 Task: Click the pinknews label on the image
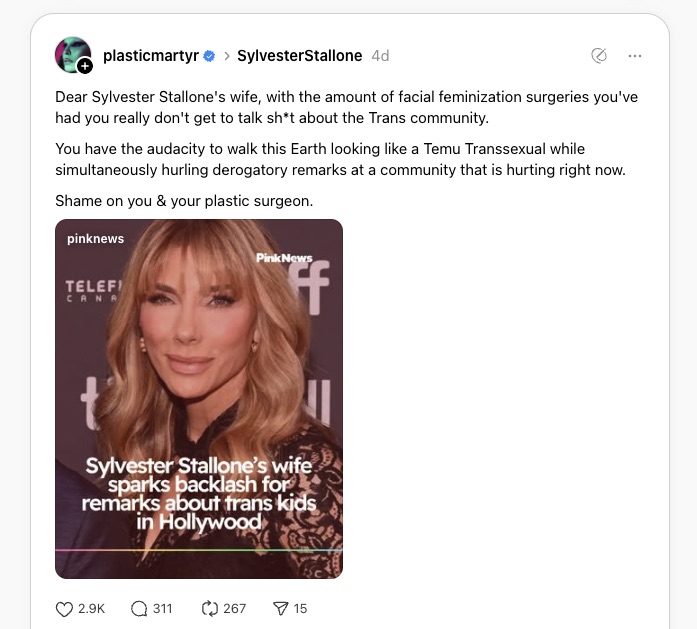pos(96,239)
